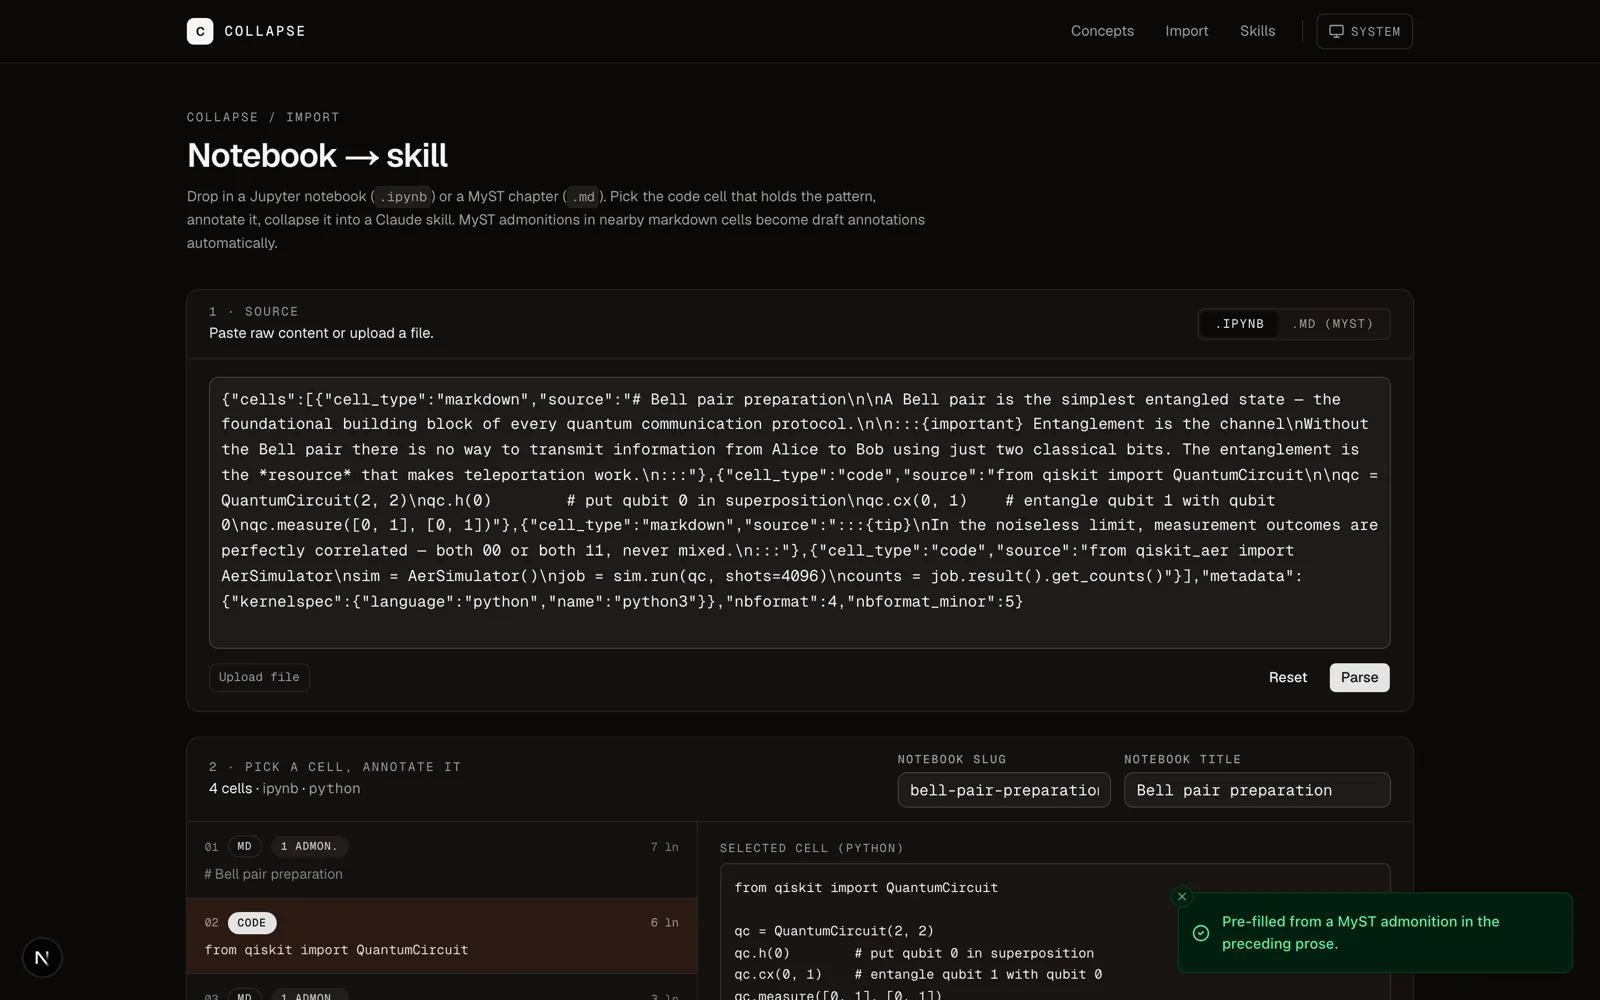The height and width of the screenshot is (1000, 1600).
Task: Click the monitor icon in SYSTEM button
Action: coord(1336,31)
